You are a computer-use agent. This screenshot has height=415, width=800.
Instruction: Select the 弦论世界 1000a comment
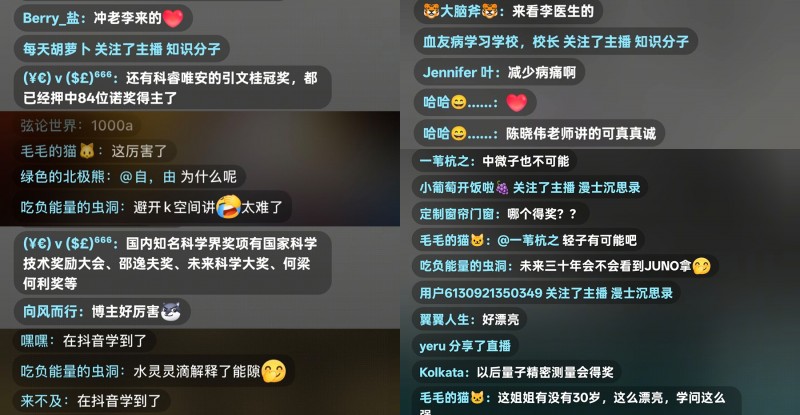click(77, 126)
